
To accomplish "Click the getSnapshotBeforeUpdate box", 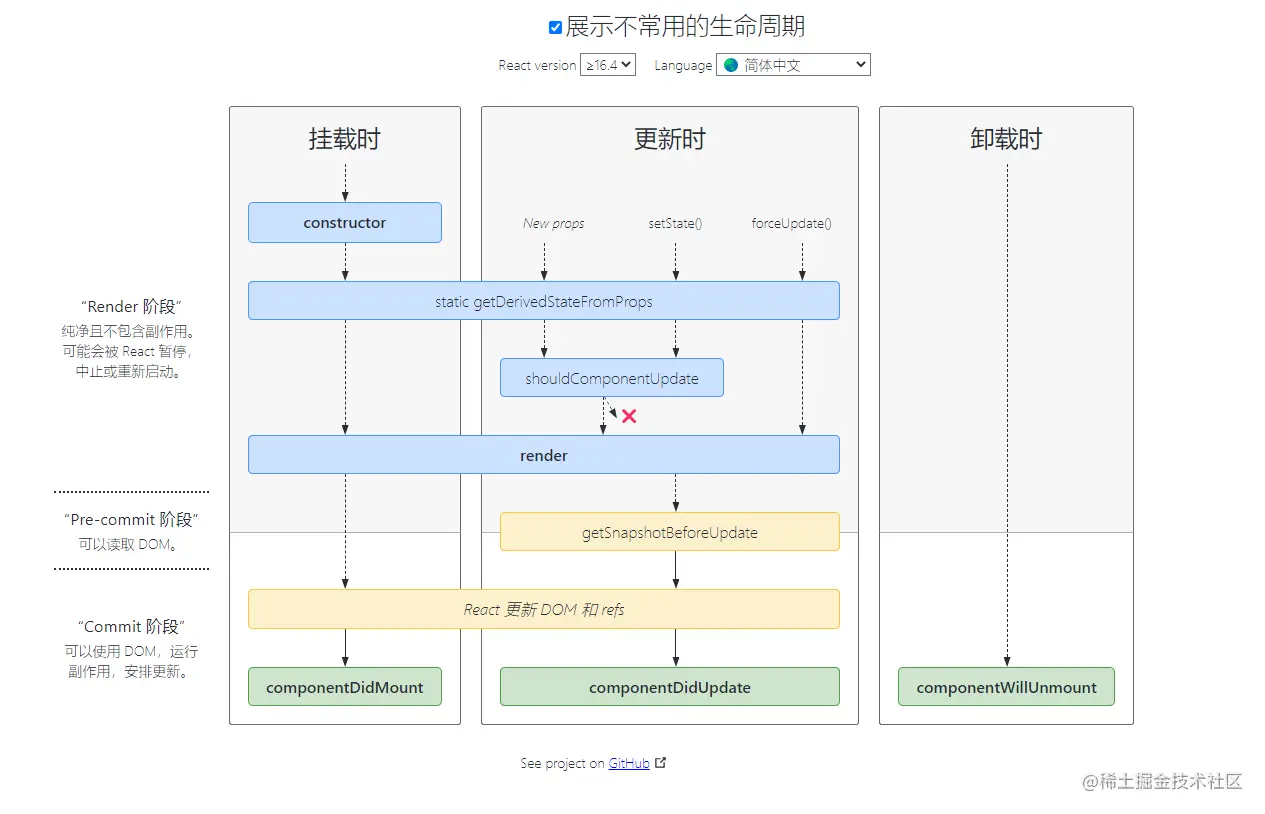I will (x=670, y=532).
